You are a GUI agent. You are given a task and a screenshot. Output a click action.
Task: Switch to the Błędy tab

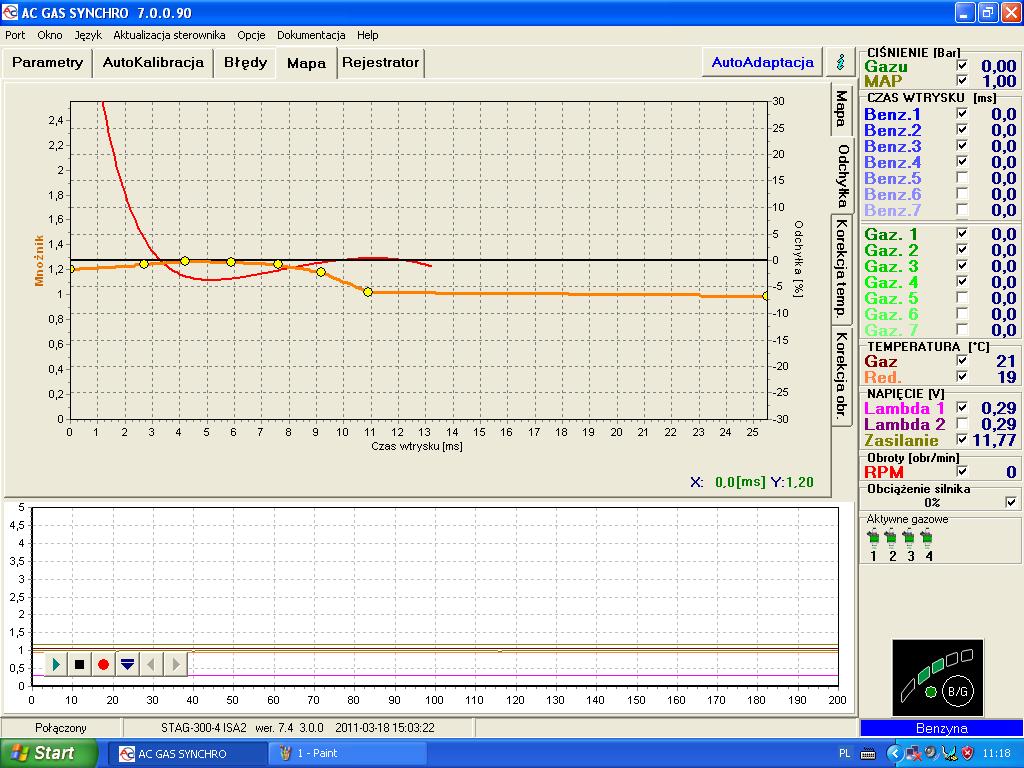(246, 63)
